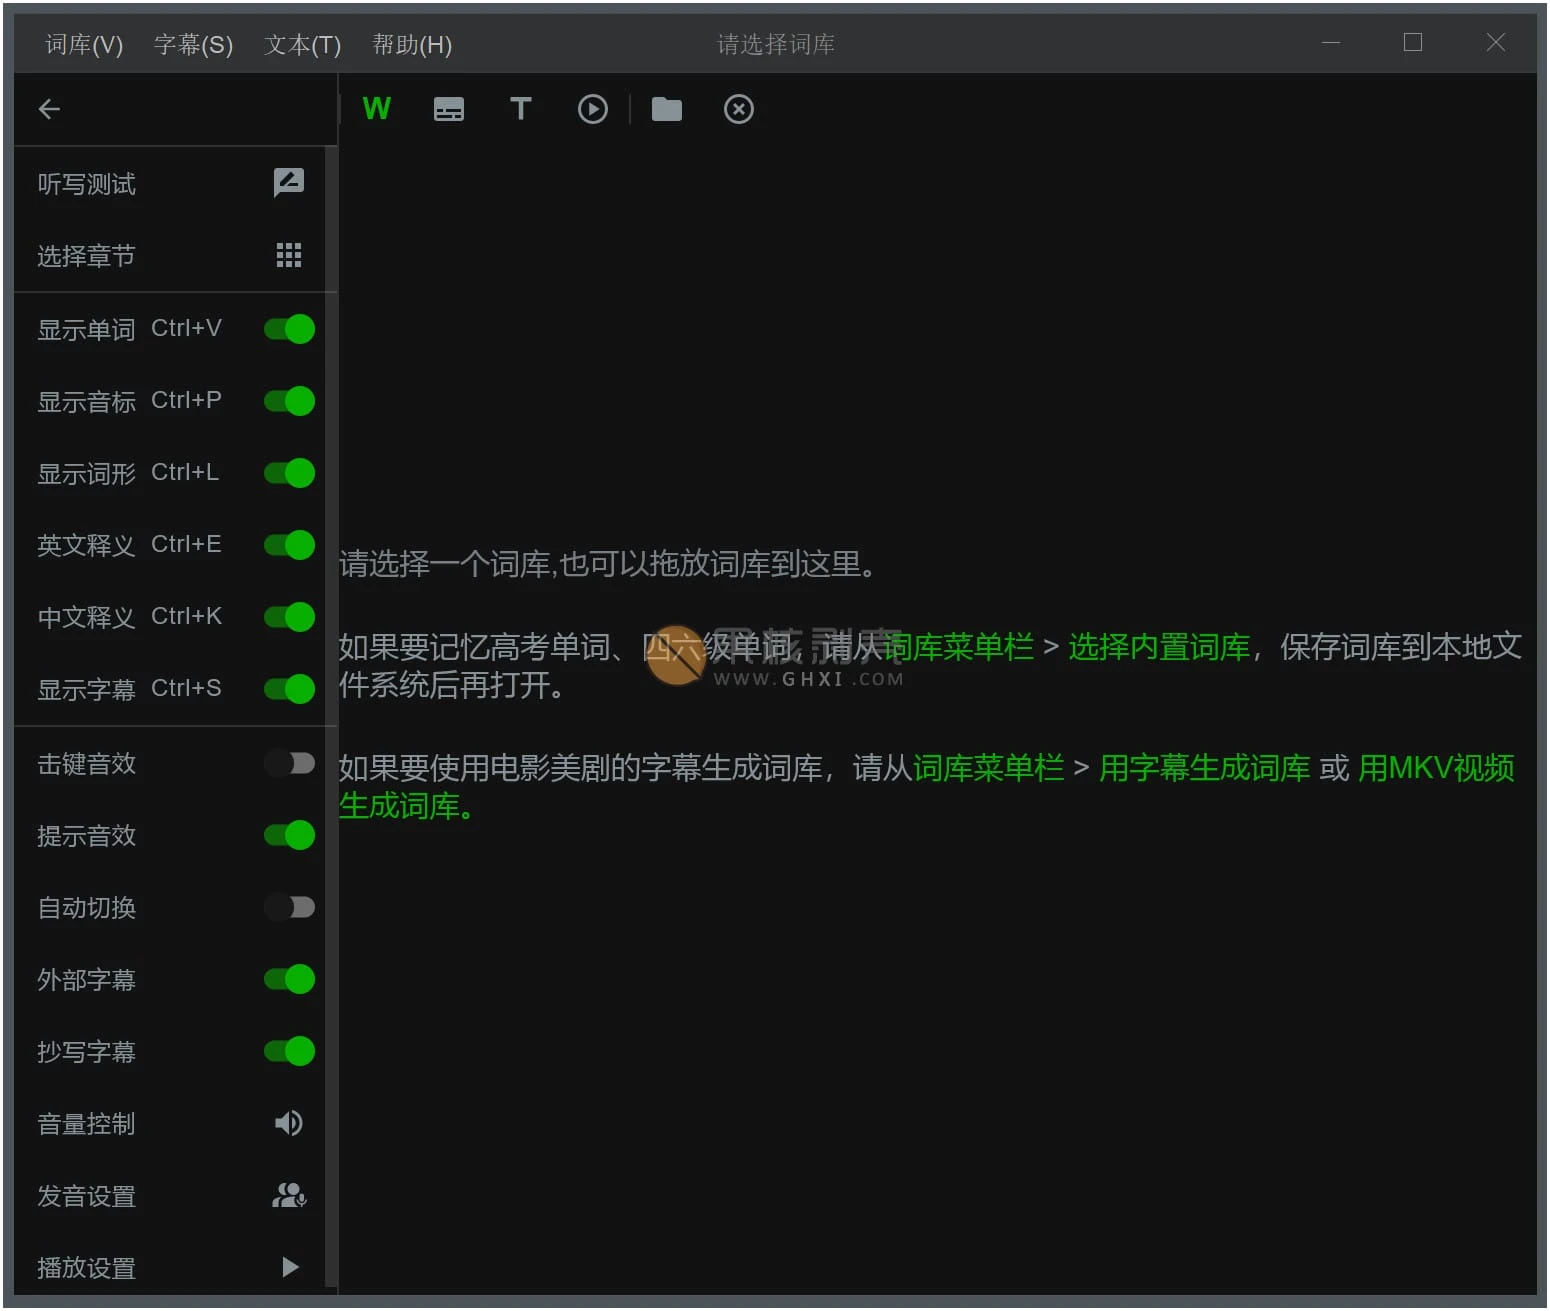Open the 词库(V) menu

pyautogui.click(x=84, y=45)
